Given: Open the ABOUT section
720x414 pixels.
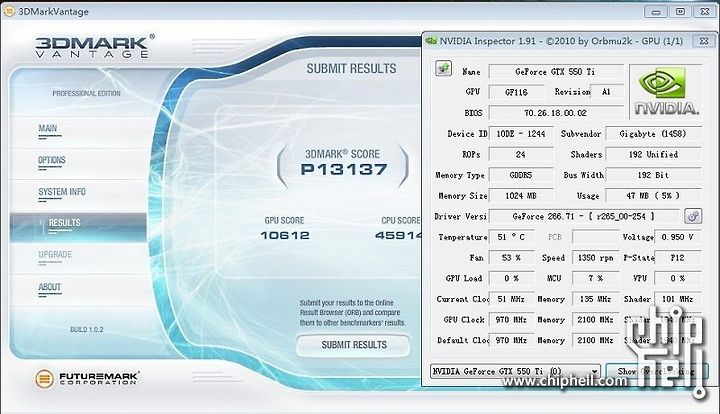Looking at the screenshot, I should point(50,287).
